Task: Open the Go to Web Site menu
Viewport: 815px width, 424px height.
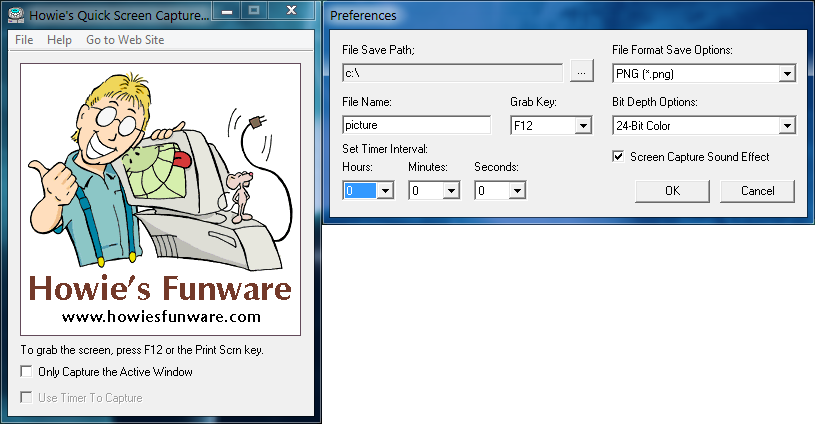Action: [x=125, y=40]
